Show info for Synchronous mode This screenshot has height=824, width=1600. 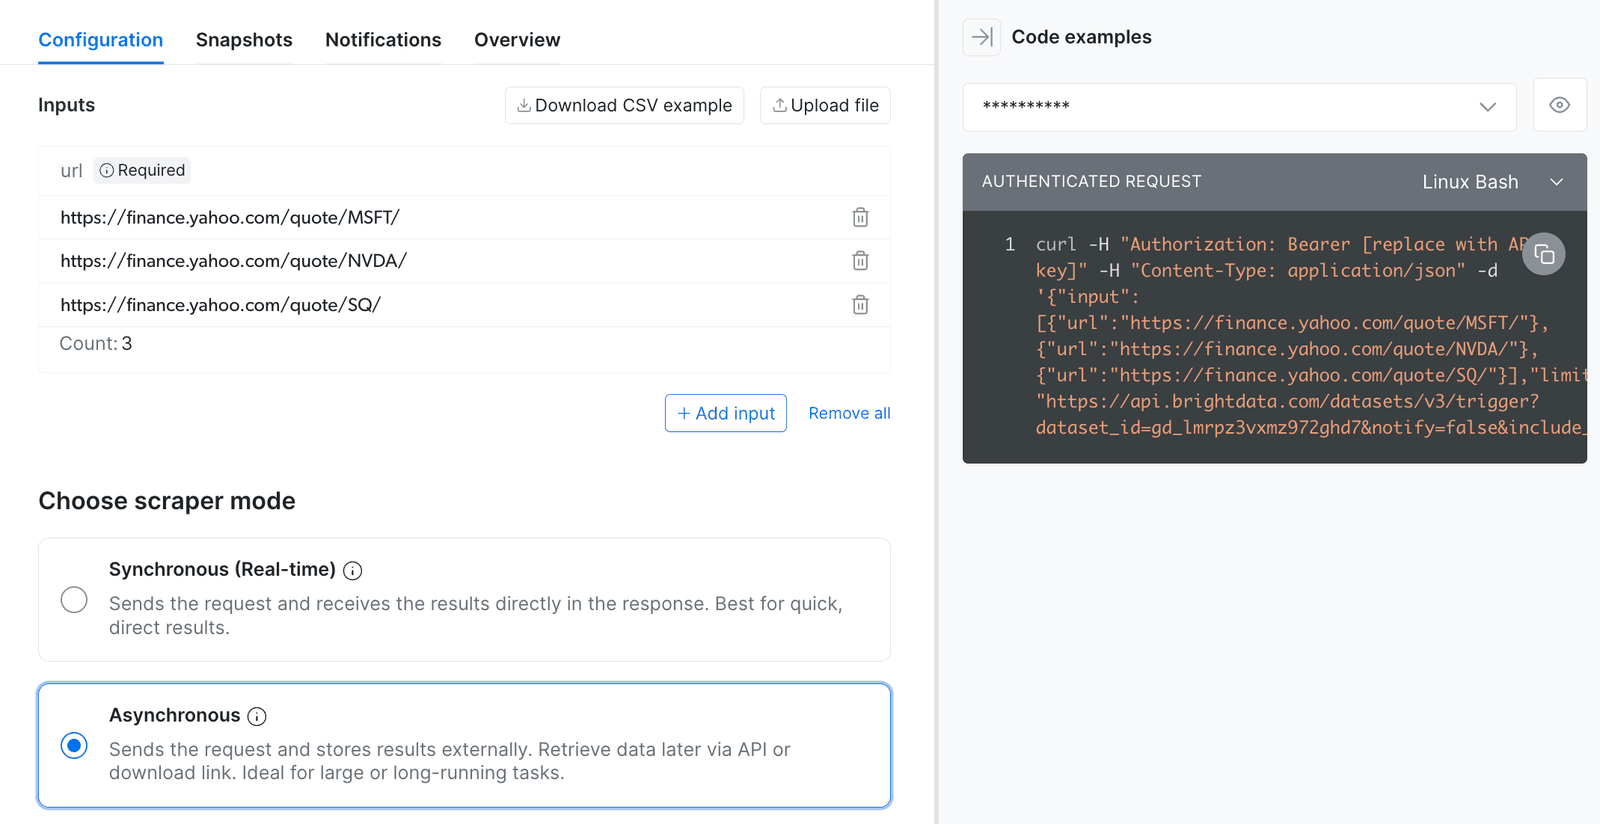pos(353,571)
